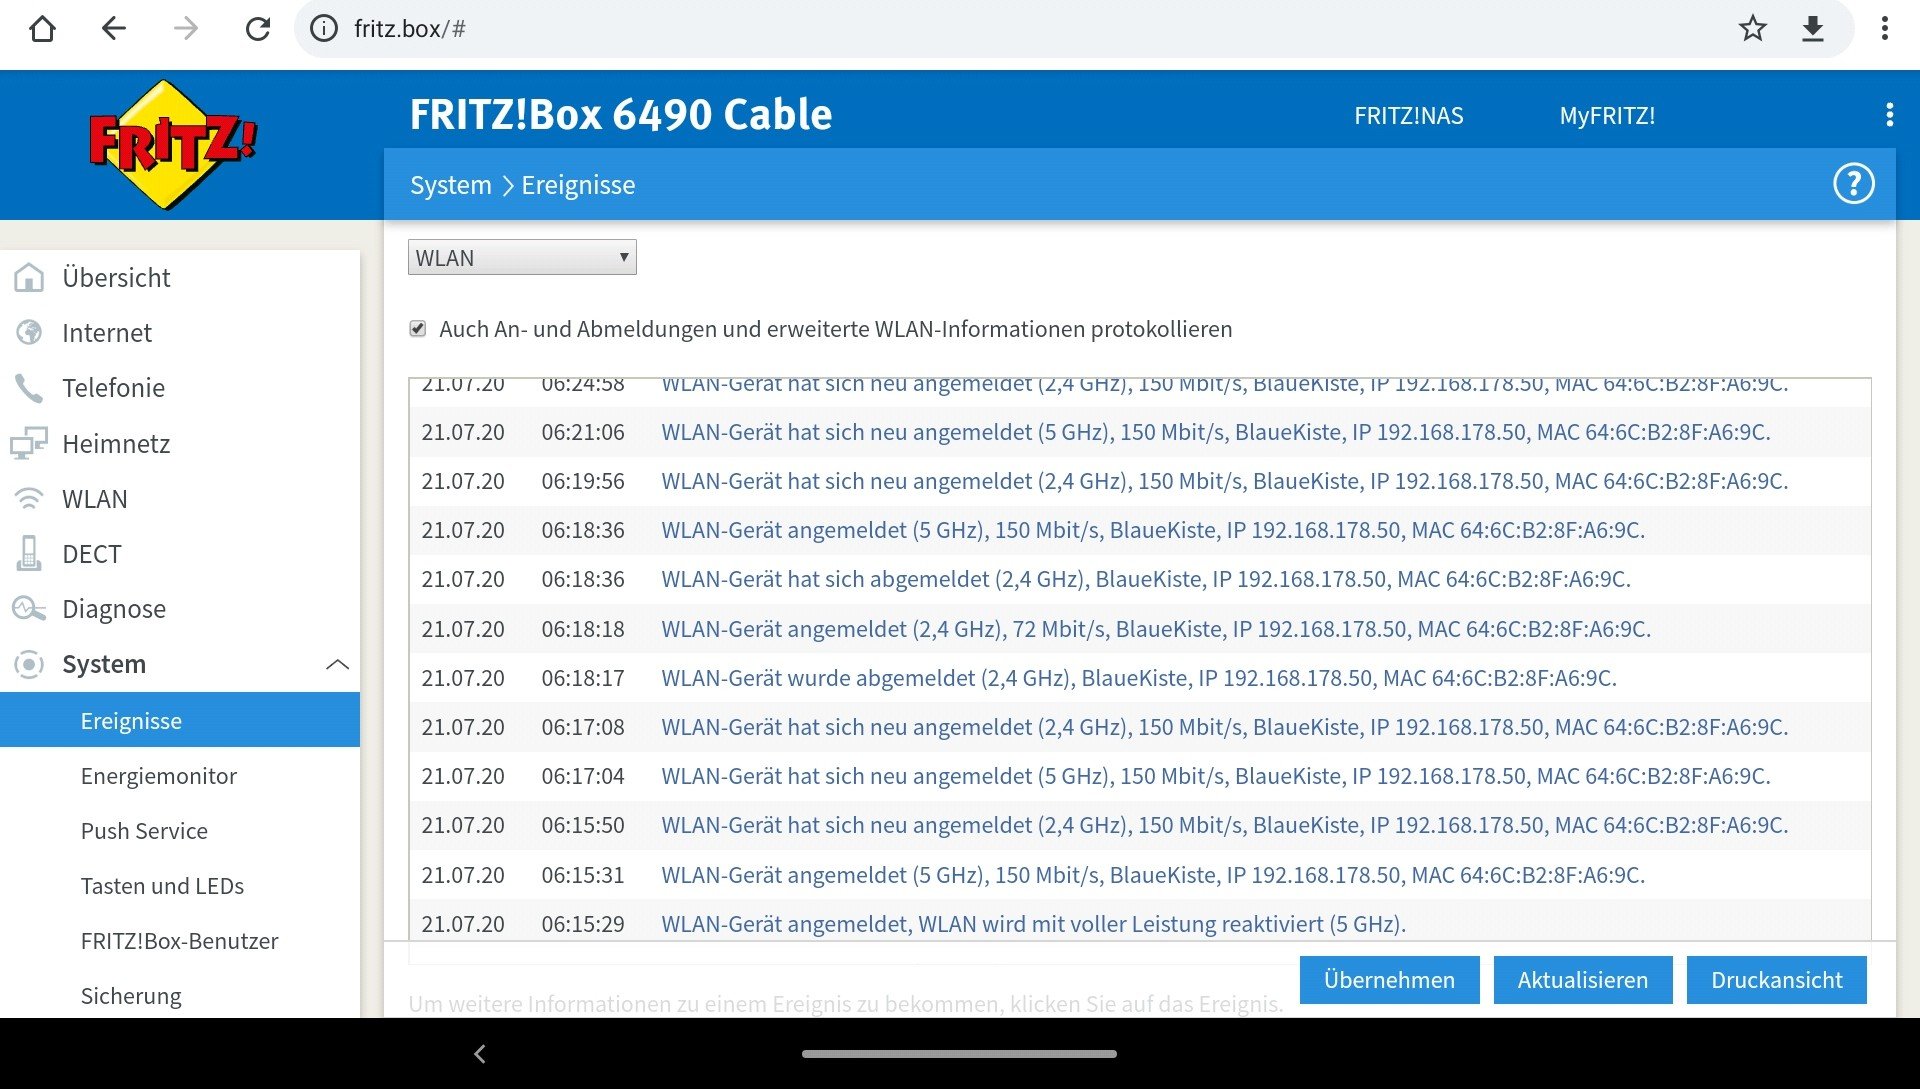Click the DECT handset icon
The image size is (1920, 1089).
click(x=29, y=553)
